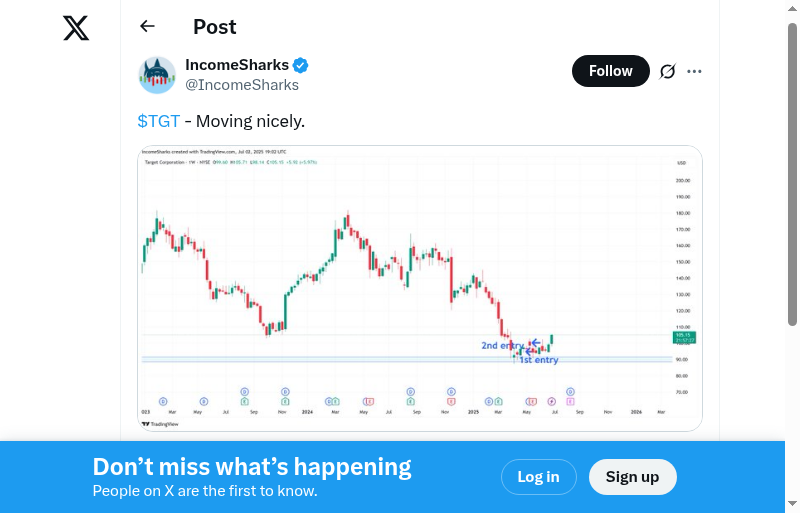The image size is (800, 513).
Task: Open the IncomeSharks profile avatar
Action: [157, 75]
